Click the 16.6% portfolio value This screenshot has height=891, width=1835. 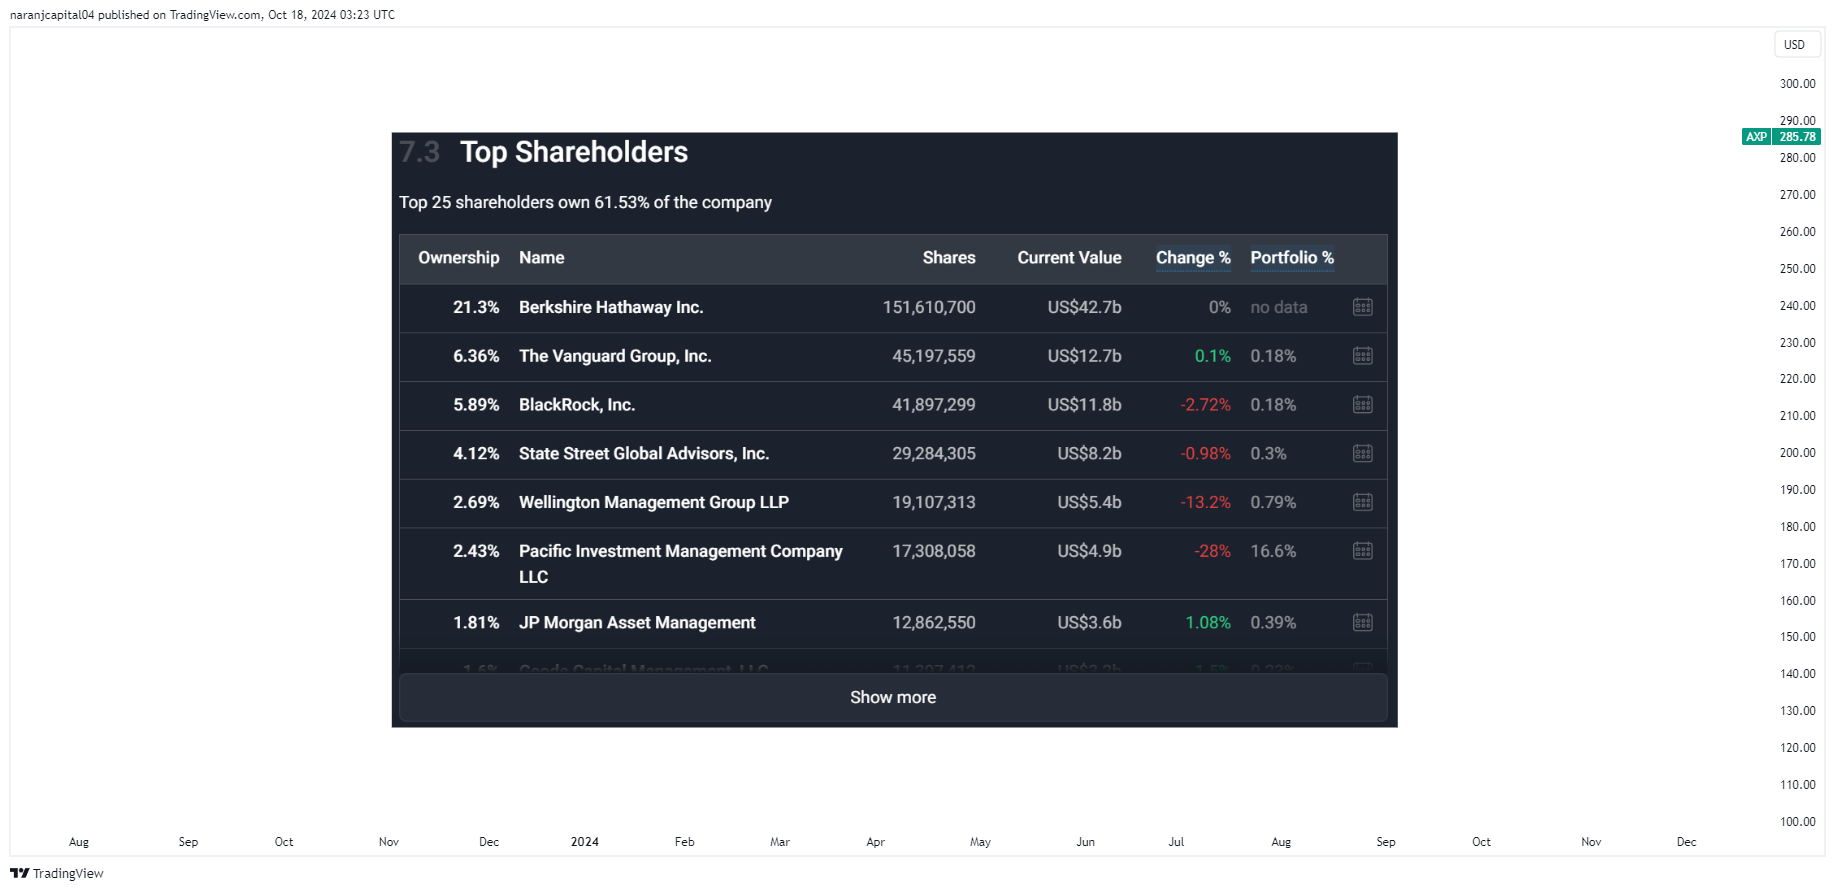tap(1273, 551)
